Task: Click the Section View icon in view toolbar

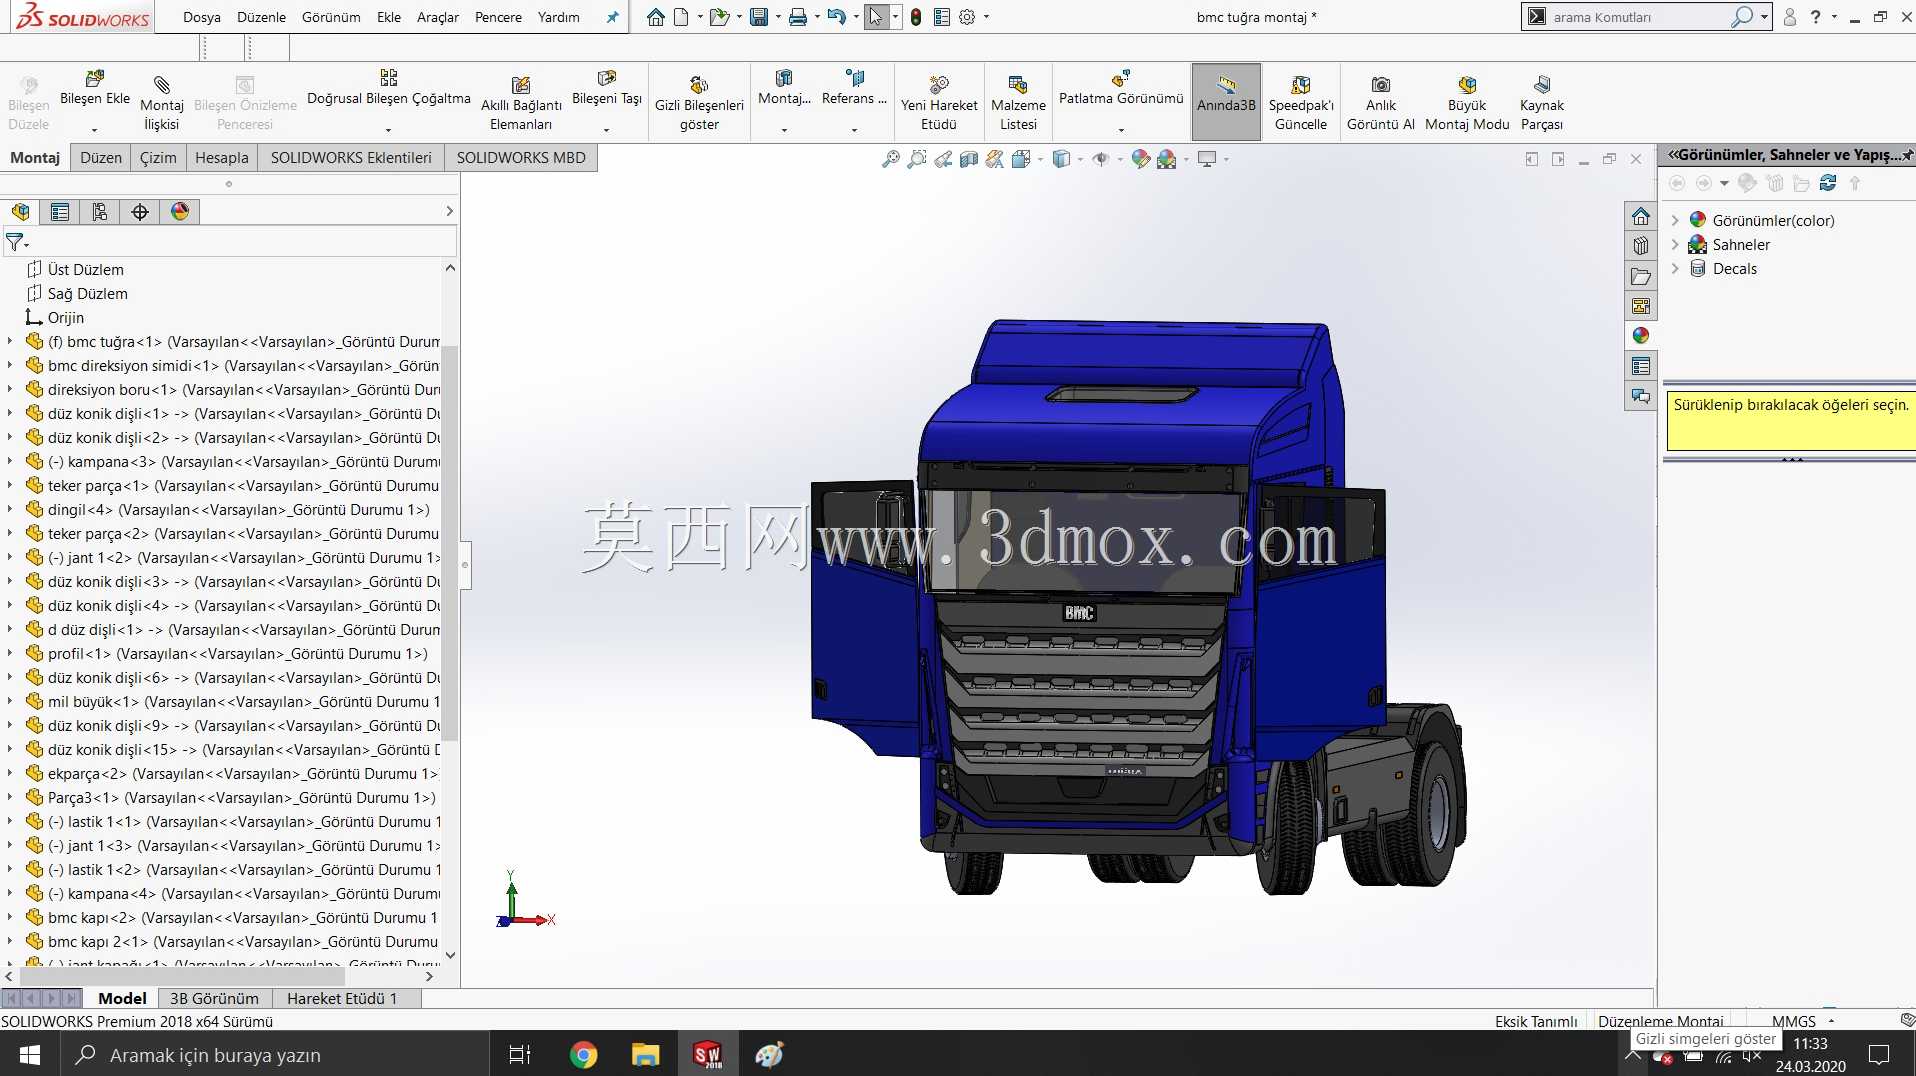Action: (968, 159)
